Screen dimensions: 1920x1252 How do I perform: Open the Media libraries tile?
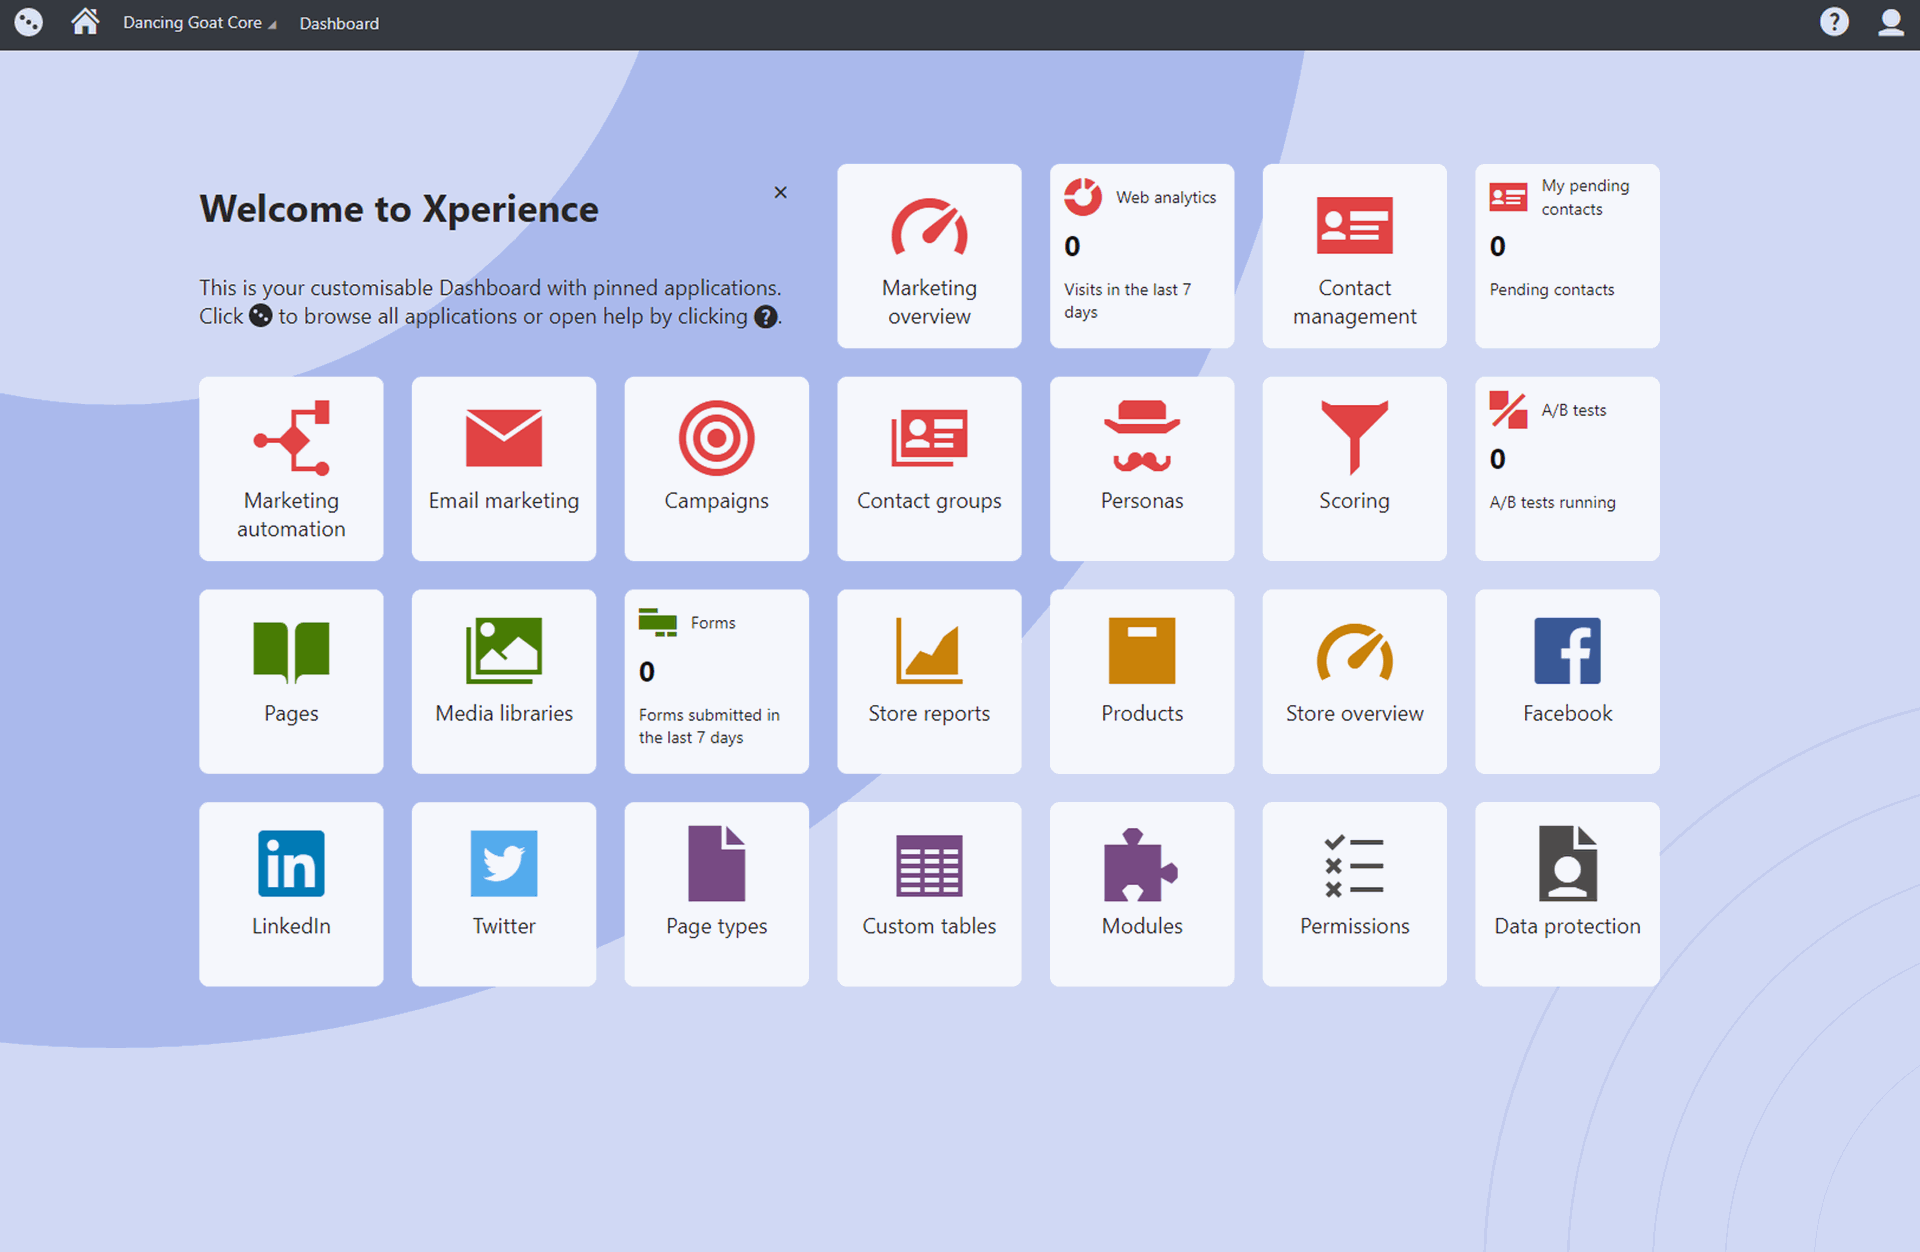[504, 681]
